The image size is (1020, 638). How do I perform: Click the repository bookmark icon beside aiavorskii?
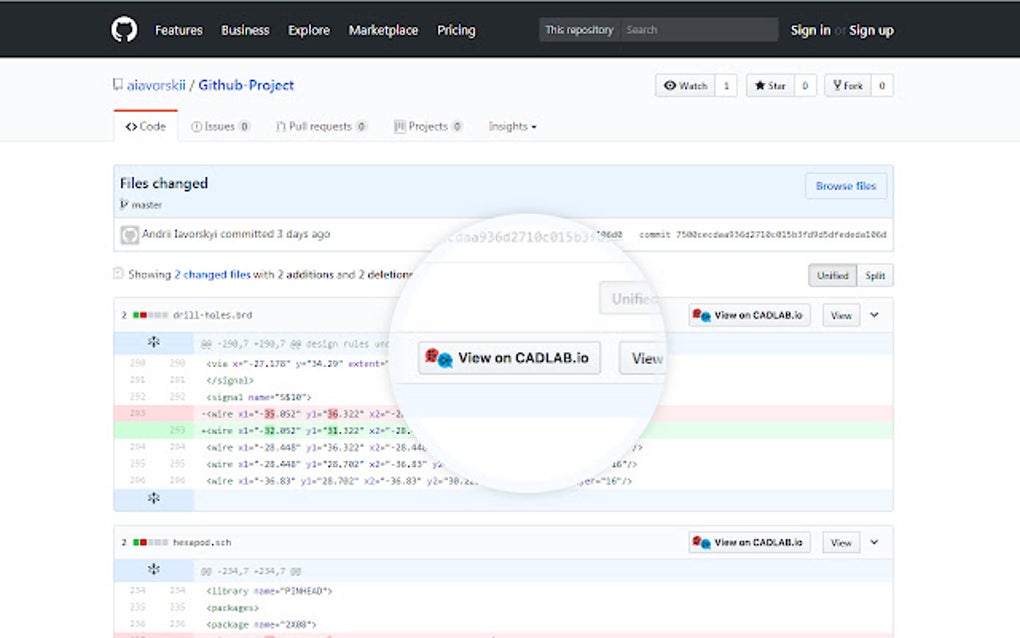[117, 84]
